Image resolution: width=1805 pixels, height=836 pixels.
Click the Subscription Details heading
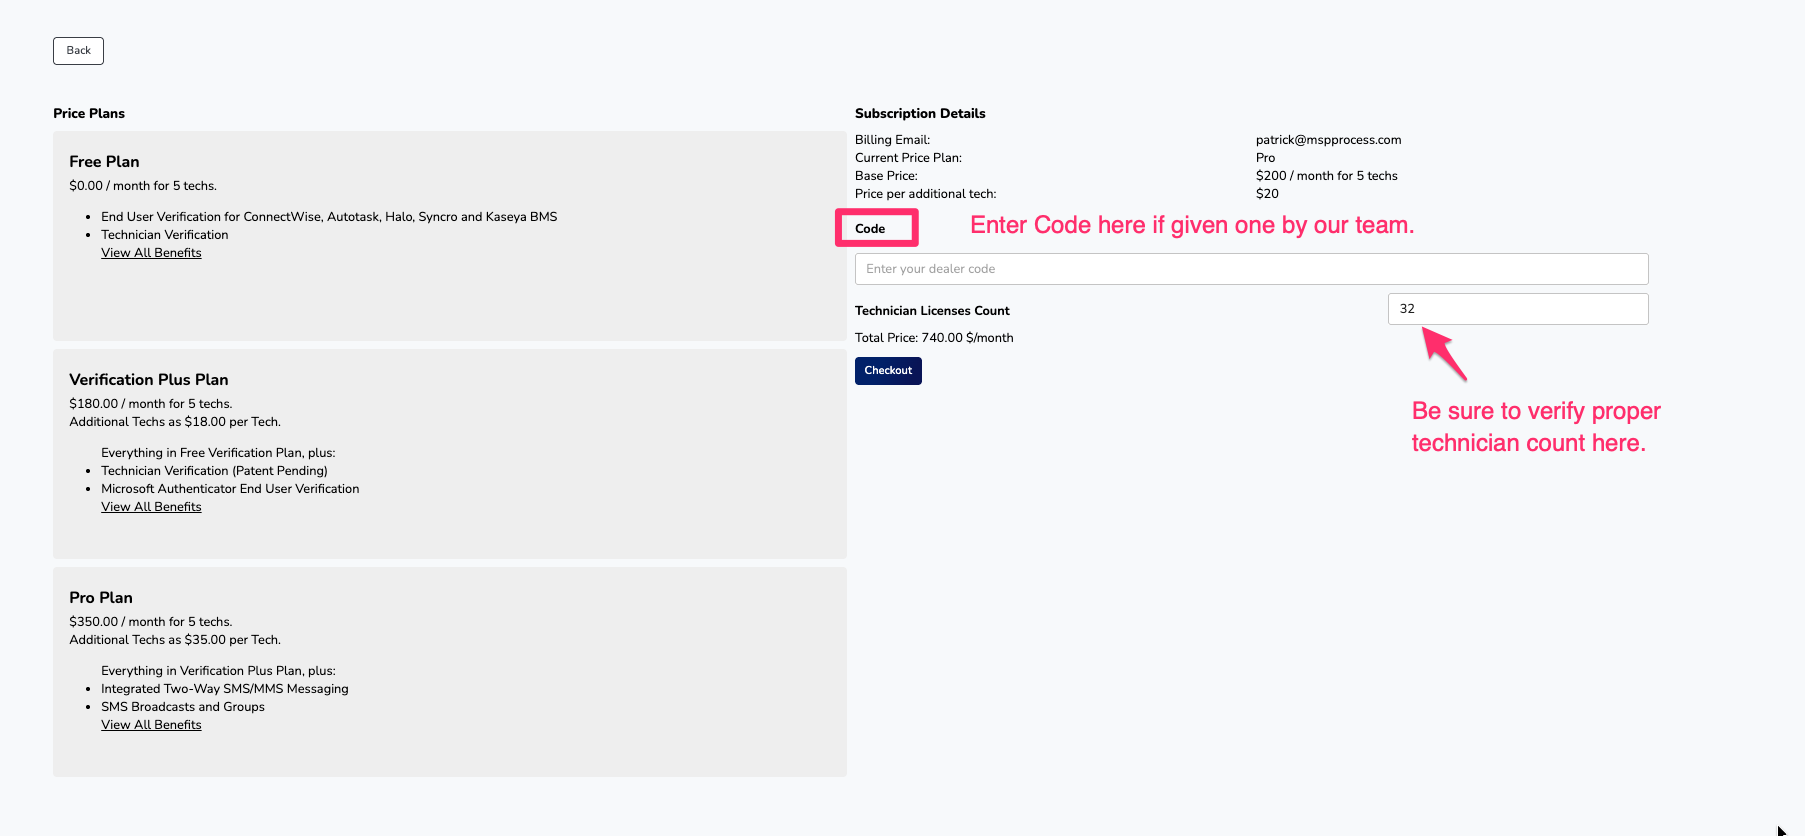[x=920, y=114]
